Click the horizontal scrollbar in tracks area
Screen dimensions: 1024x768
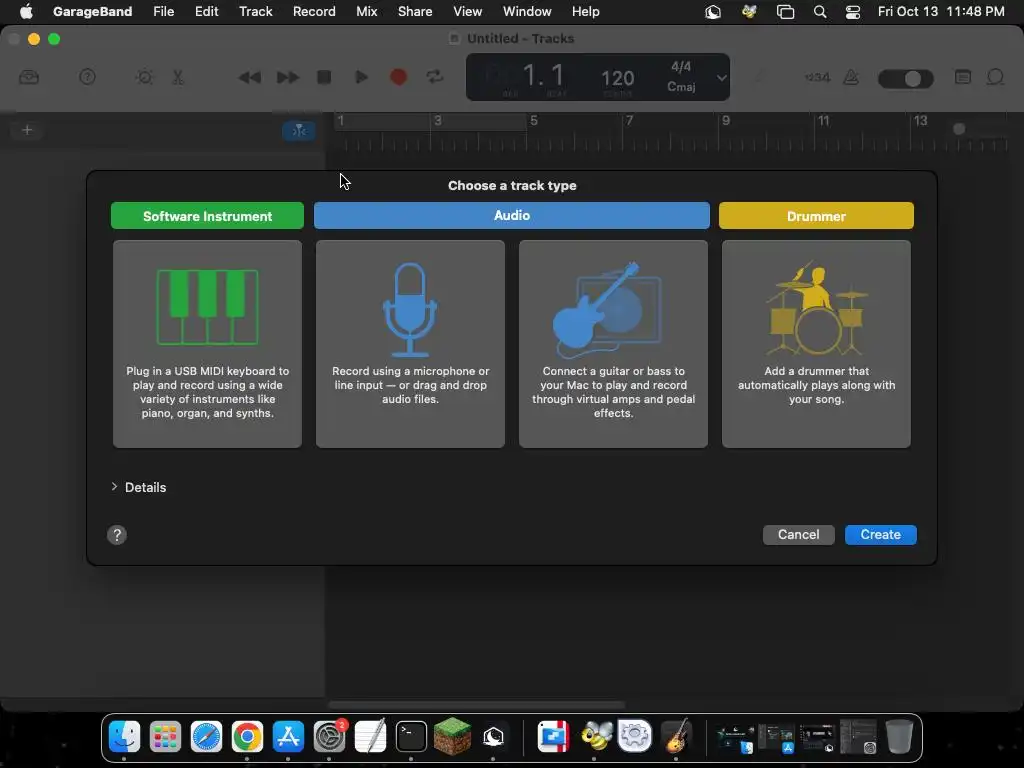pos(476,705)
